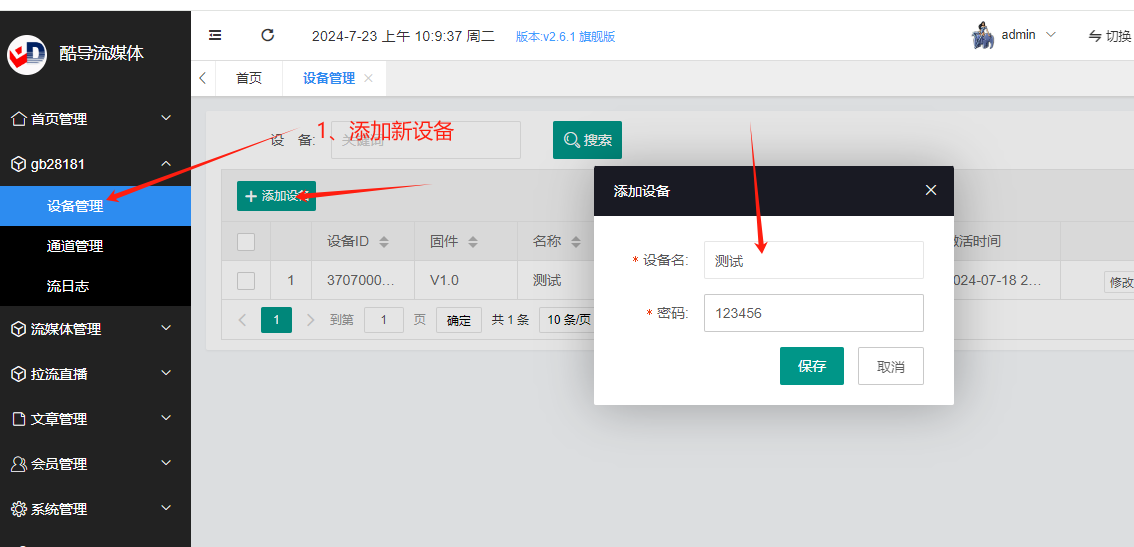Screen dimensions: 1134x547
Task: Collapse sidebar with the hamburger menu icon
Action: [x=215, y=35]
